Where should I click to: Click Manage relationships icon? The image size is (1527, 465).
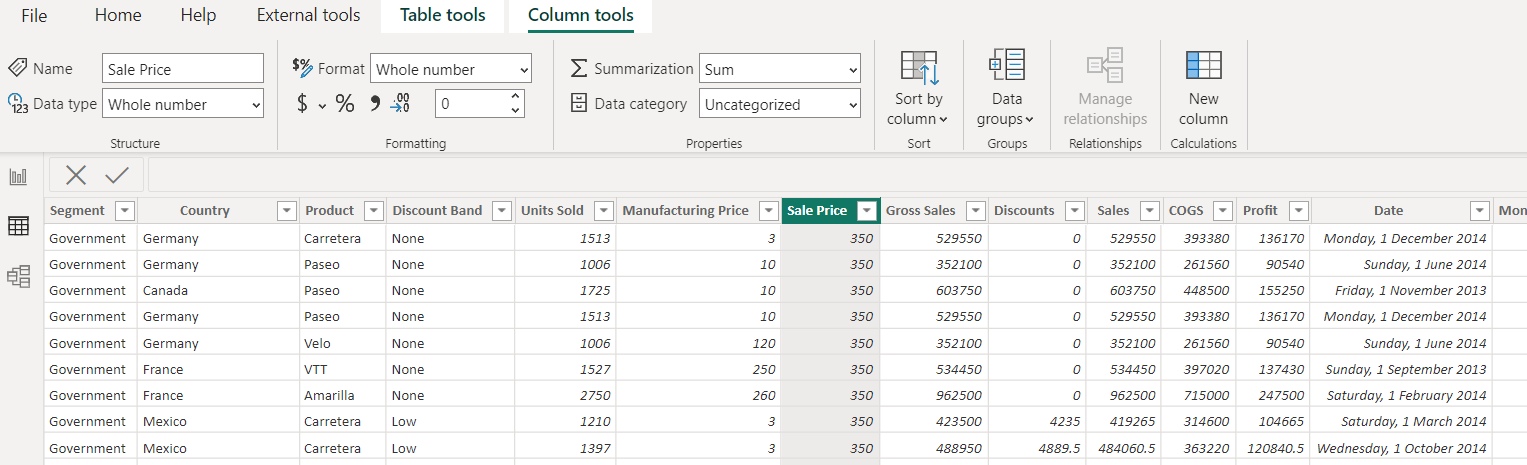click(x=1105, y=66)
